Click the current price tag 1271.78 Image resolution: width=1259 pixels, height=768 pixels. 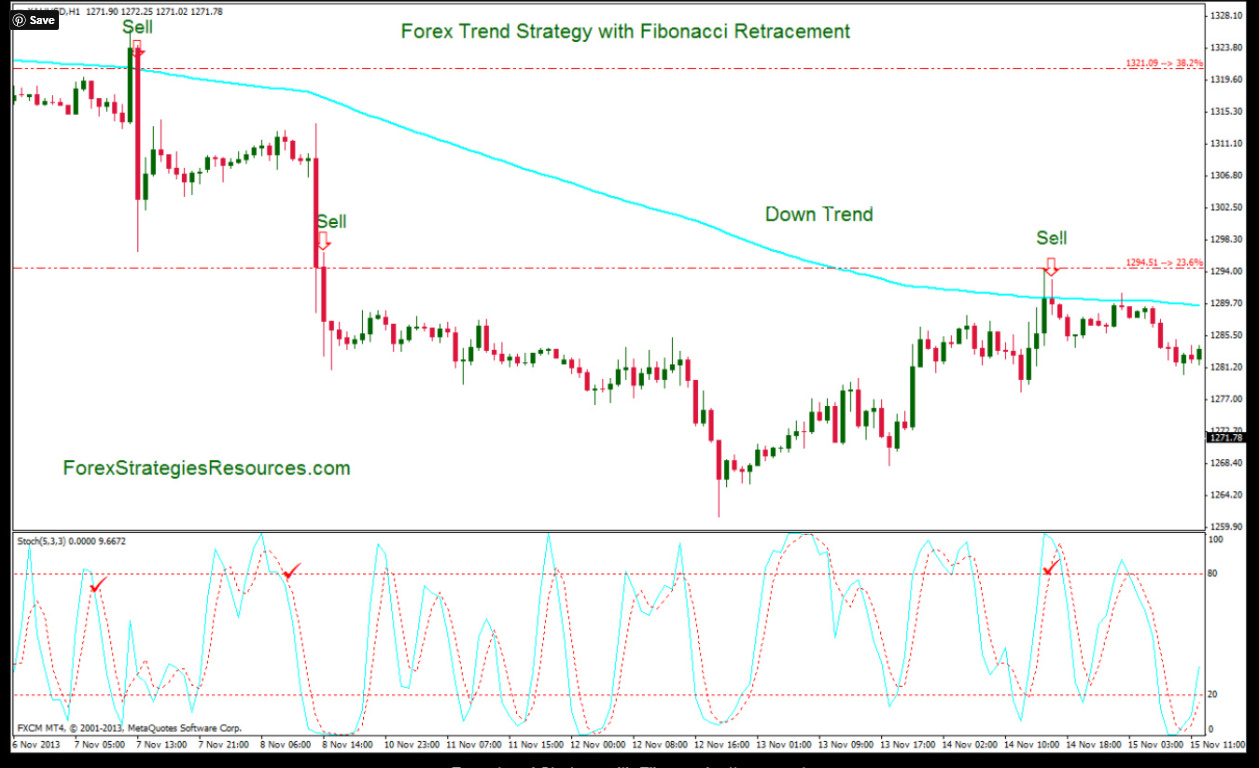(1225, 438)
